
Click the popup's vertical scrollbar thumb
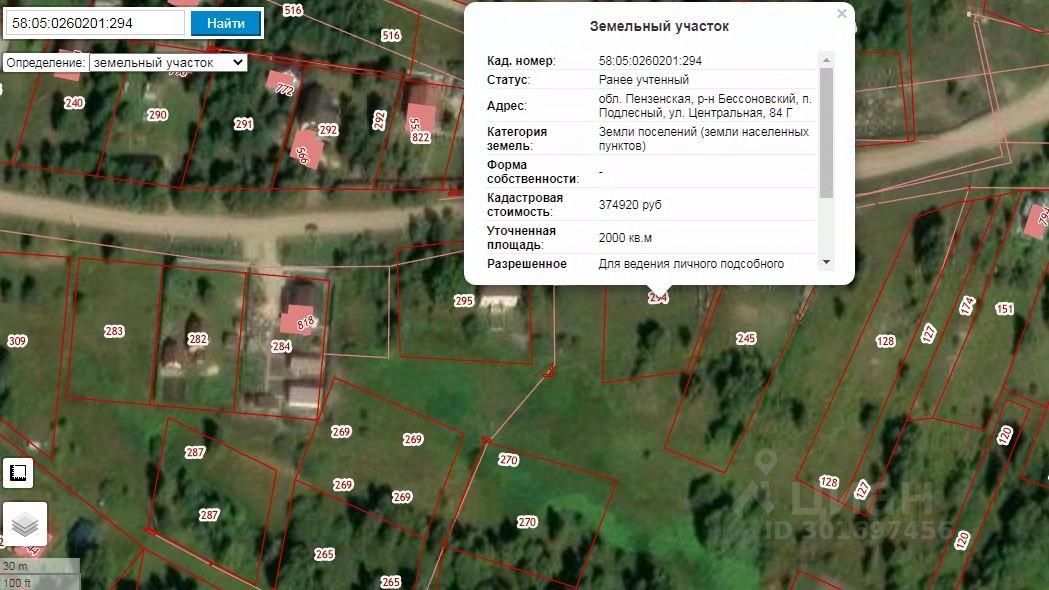tap(826, 132)
